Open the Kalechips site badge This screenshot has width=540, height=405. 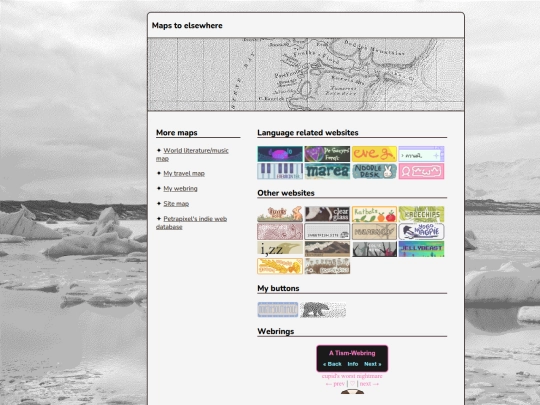pos(422,214)
